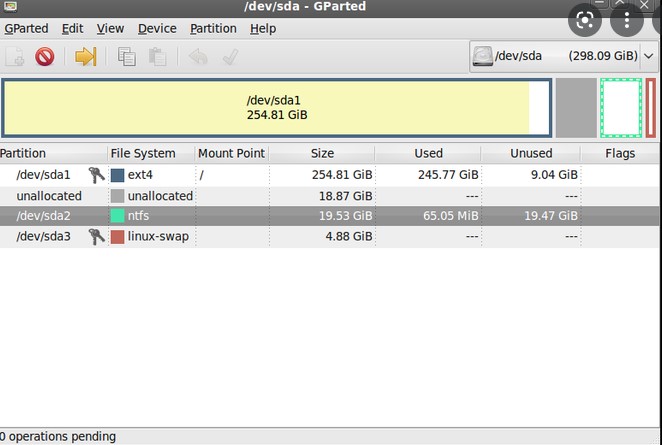Click the / mount point cell
662x445 pixels.
pos(202,175)
